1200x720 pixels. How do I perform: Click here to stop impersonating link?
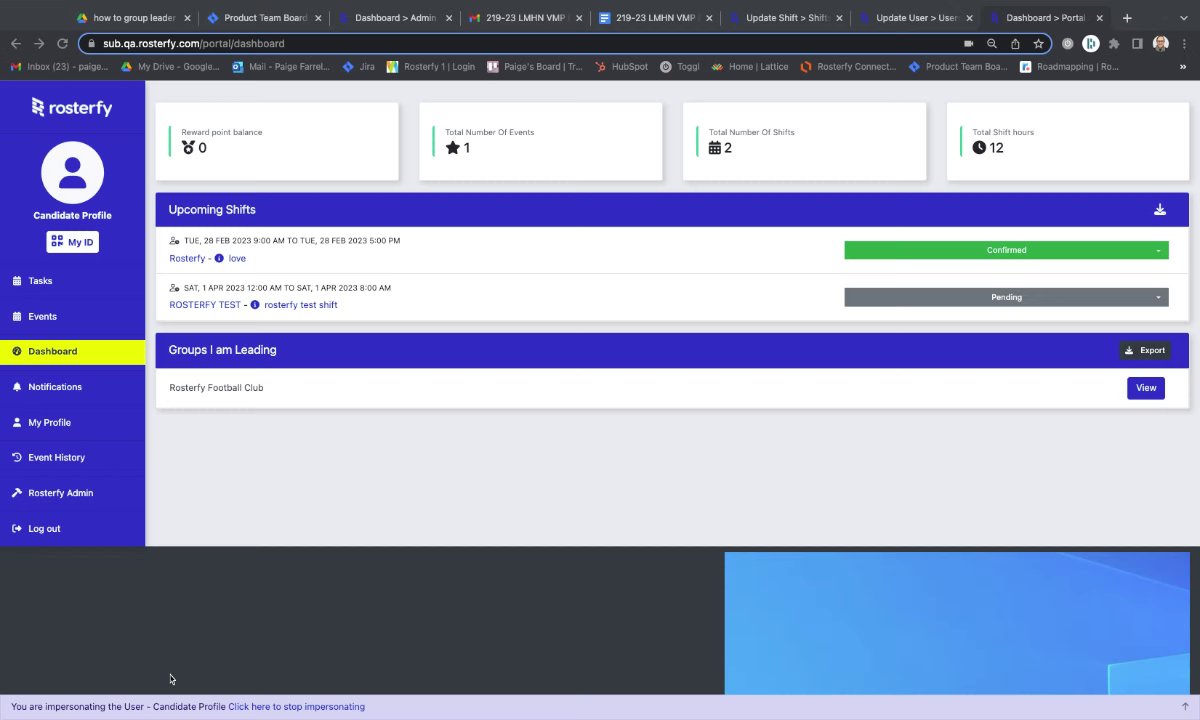296,707
